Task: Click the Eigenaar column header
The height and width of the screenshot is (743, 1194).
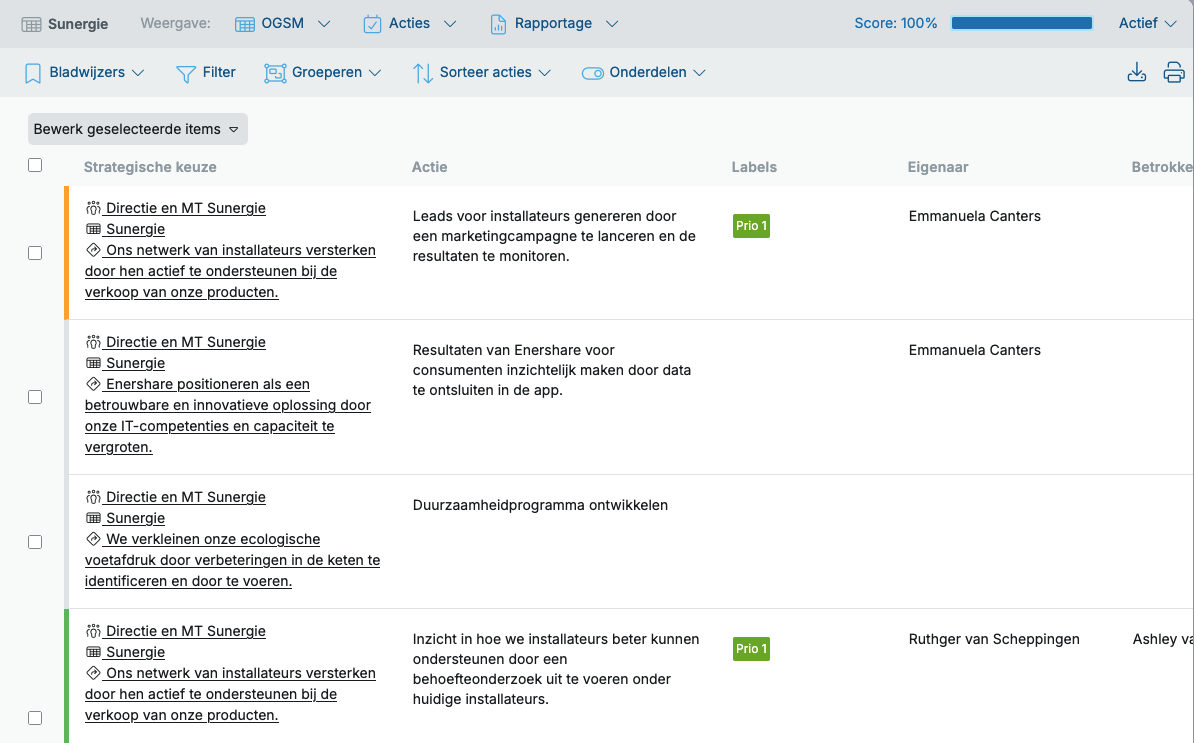Action: (937, 167)
